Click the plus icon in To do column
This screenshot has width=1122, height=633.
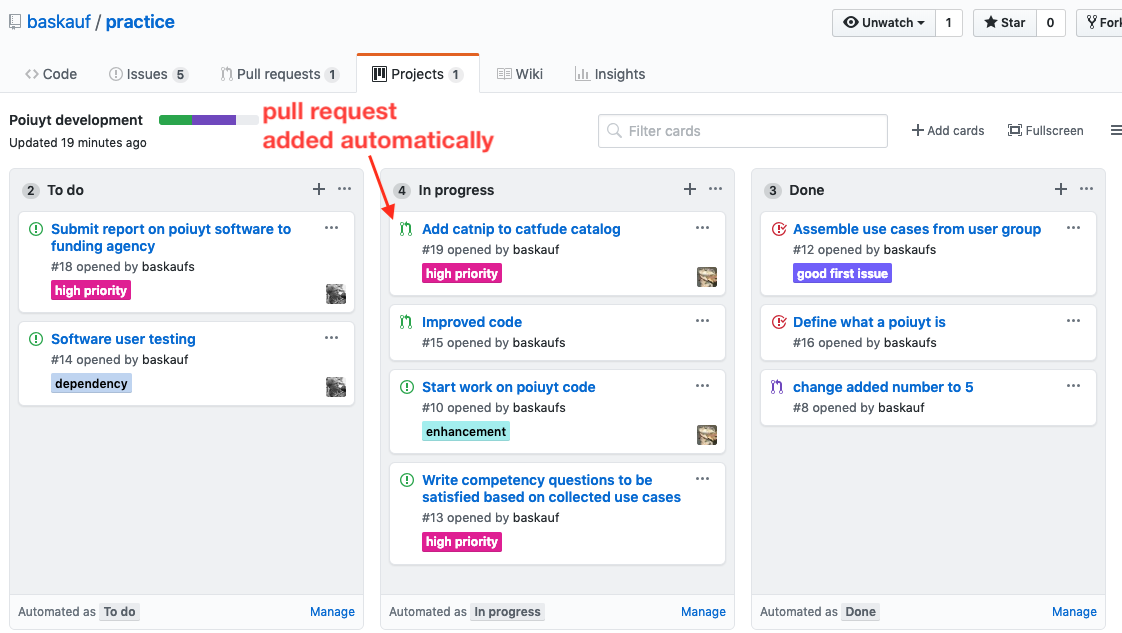point(319,189)
